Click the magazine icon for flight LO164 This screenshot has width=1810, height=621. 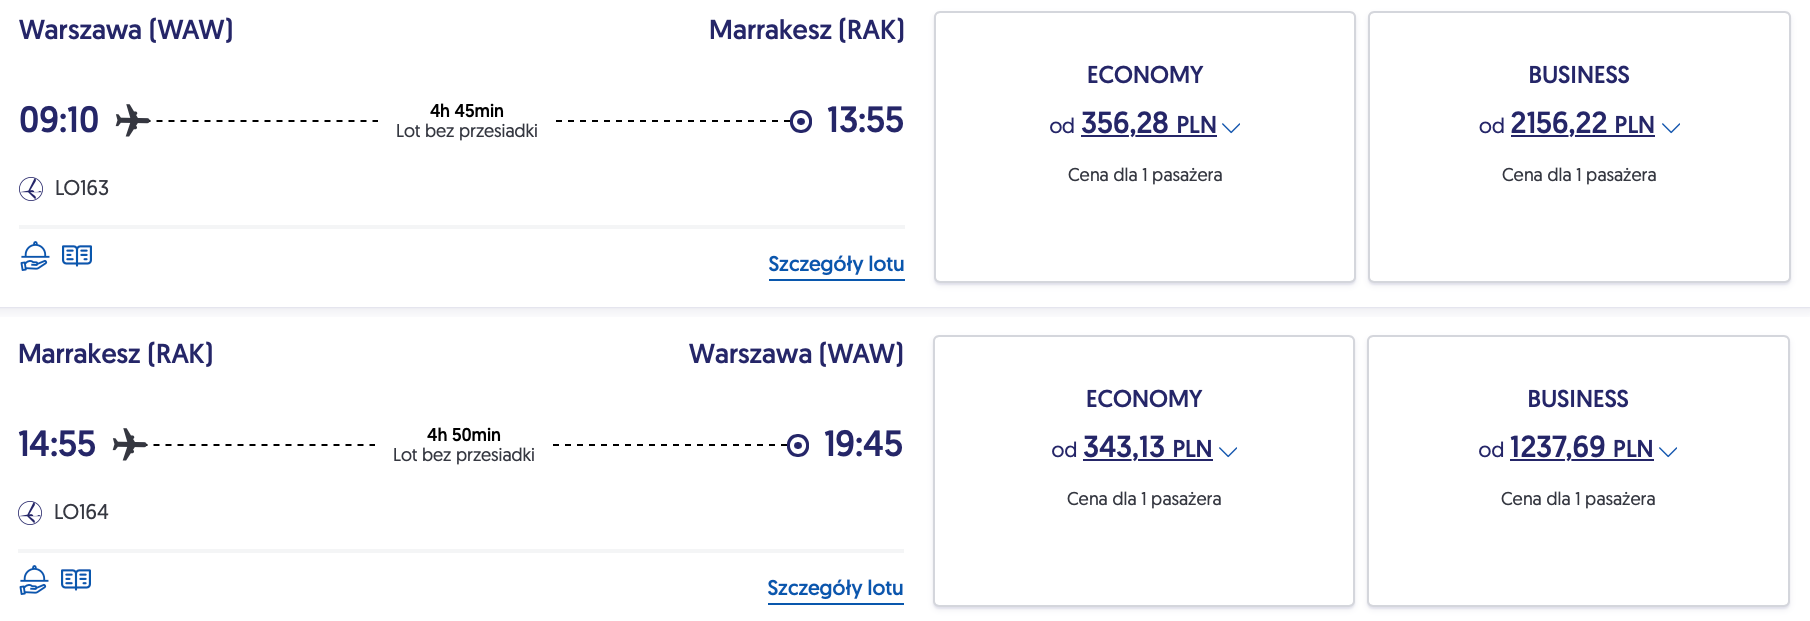coord(76,580)
